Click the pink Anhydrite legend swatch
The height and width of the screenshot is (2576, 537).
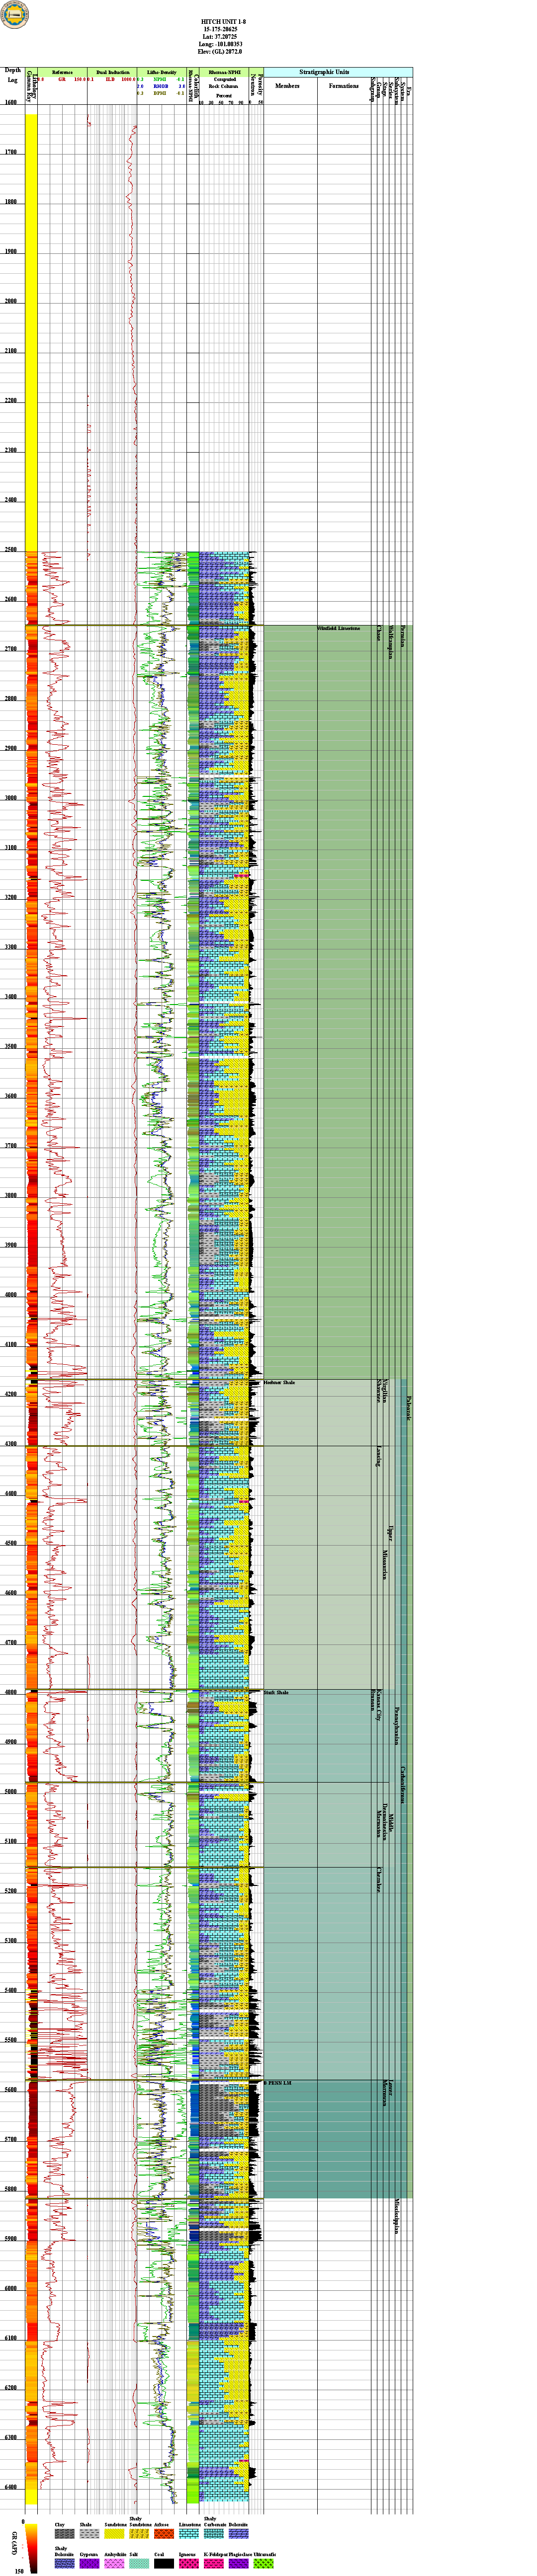(x=114, y=2564)
